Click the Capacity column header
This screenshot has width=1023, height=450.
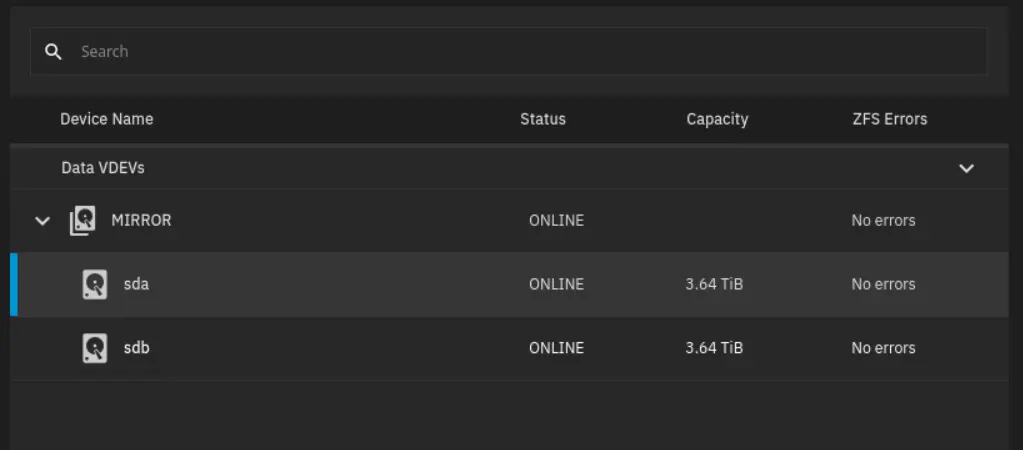tap(717, 119)
